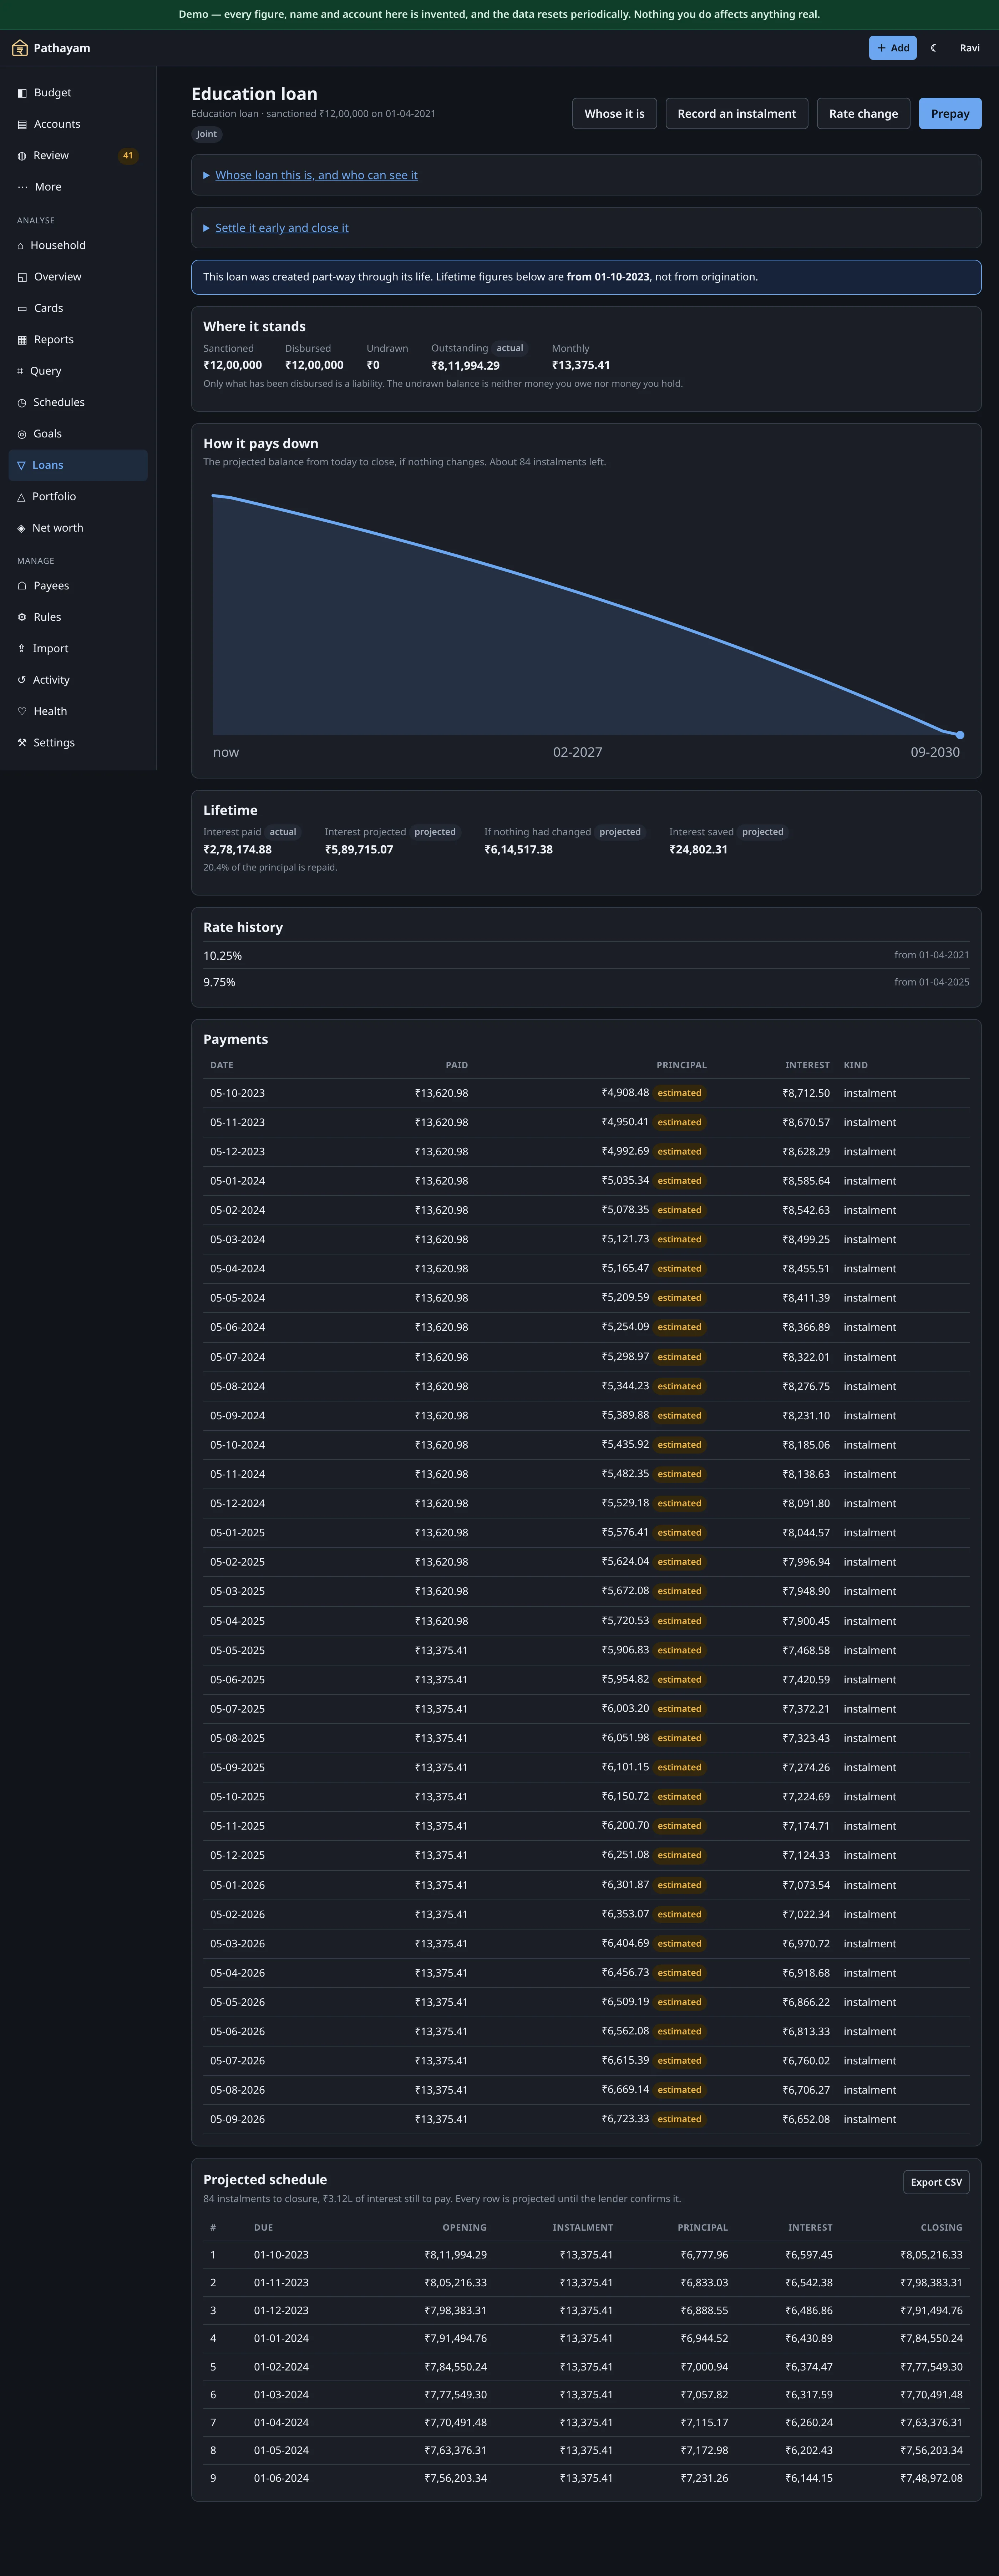The height and width of the screenshot is (2576, 999).
Task: Click the More ellipsis icon in sidebar
Action: (22, 187)
